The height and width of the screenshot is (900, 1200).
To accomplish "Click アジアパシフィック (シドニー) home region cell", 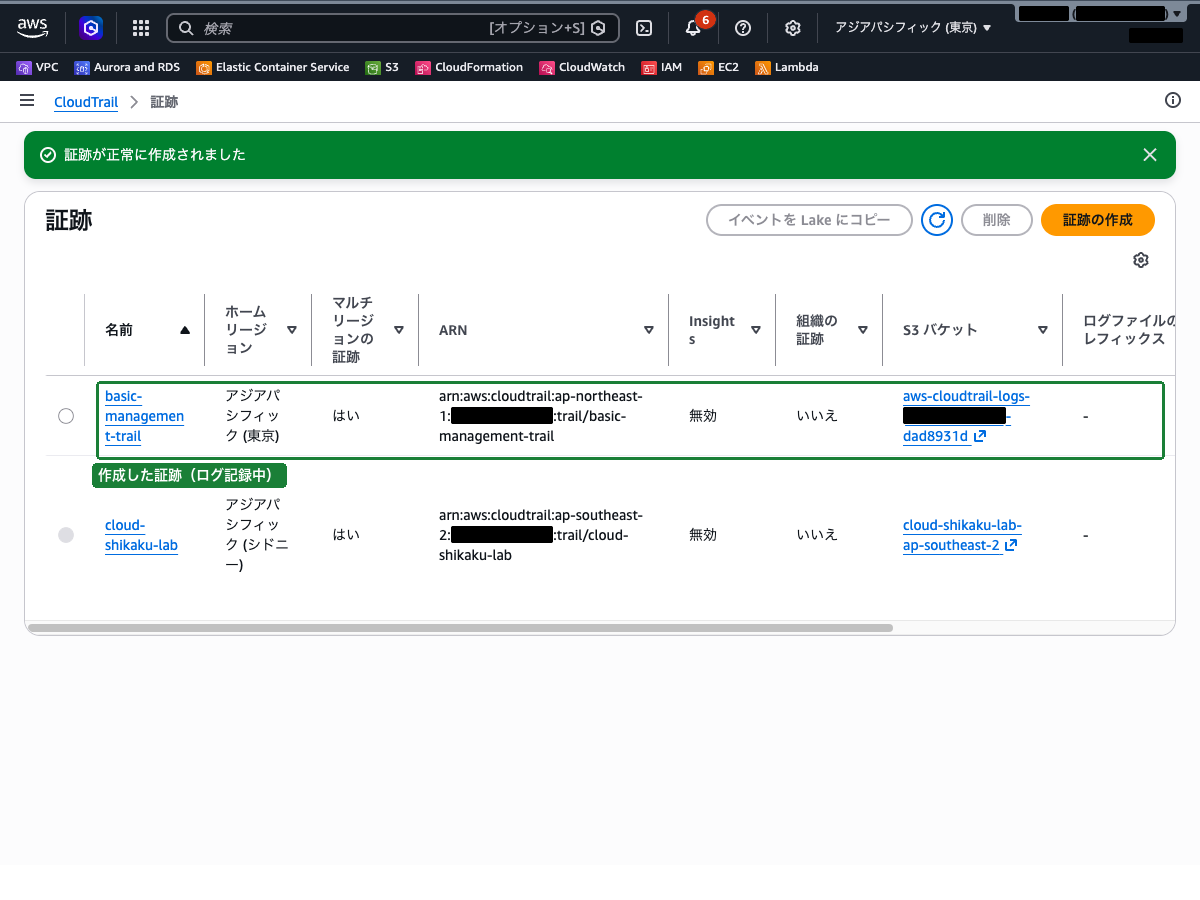I will (x=257, y=535).
